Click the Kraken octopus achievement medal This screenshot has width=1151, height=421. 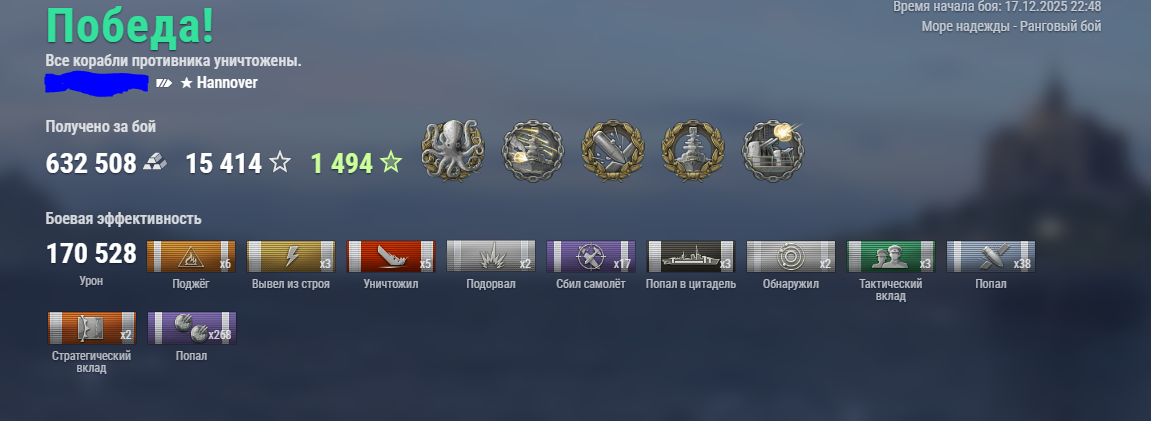point(453,151)
